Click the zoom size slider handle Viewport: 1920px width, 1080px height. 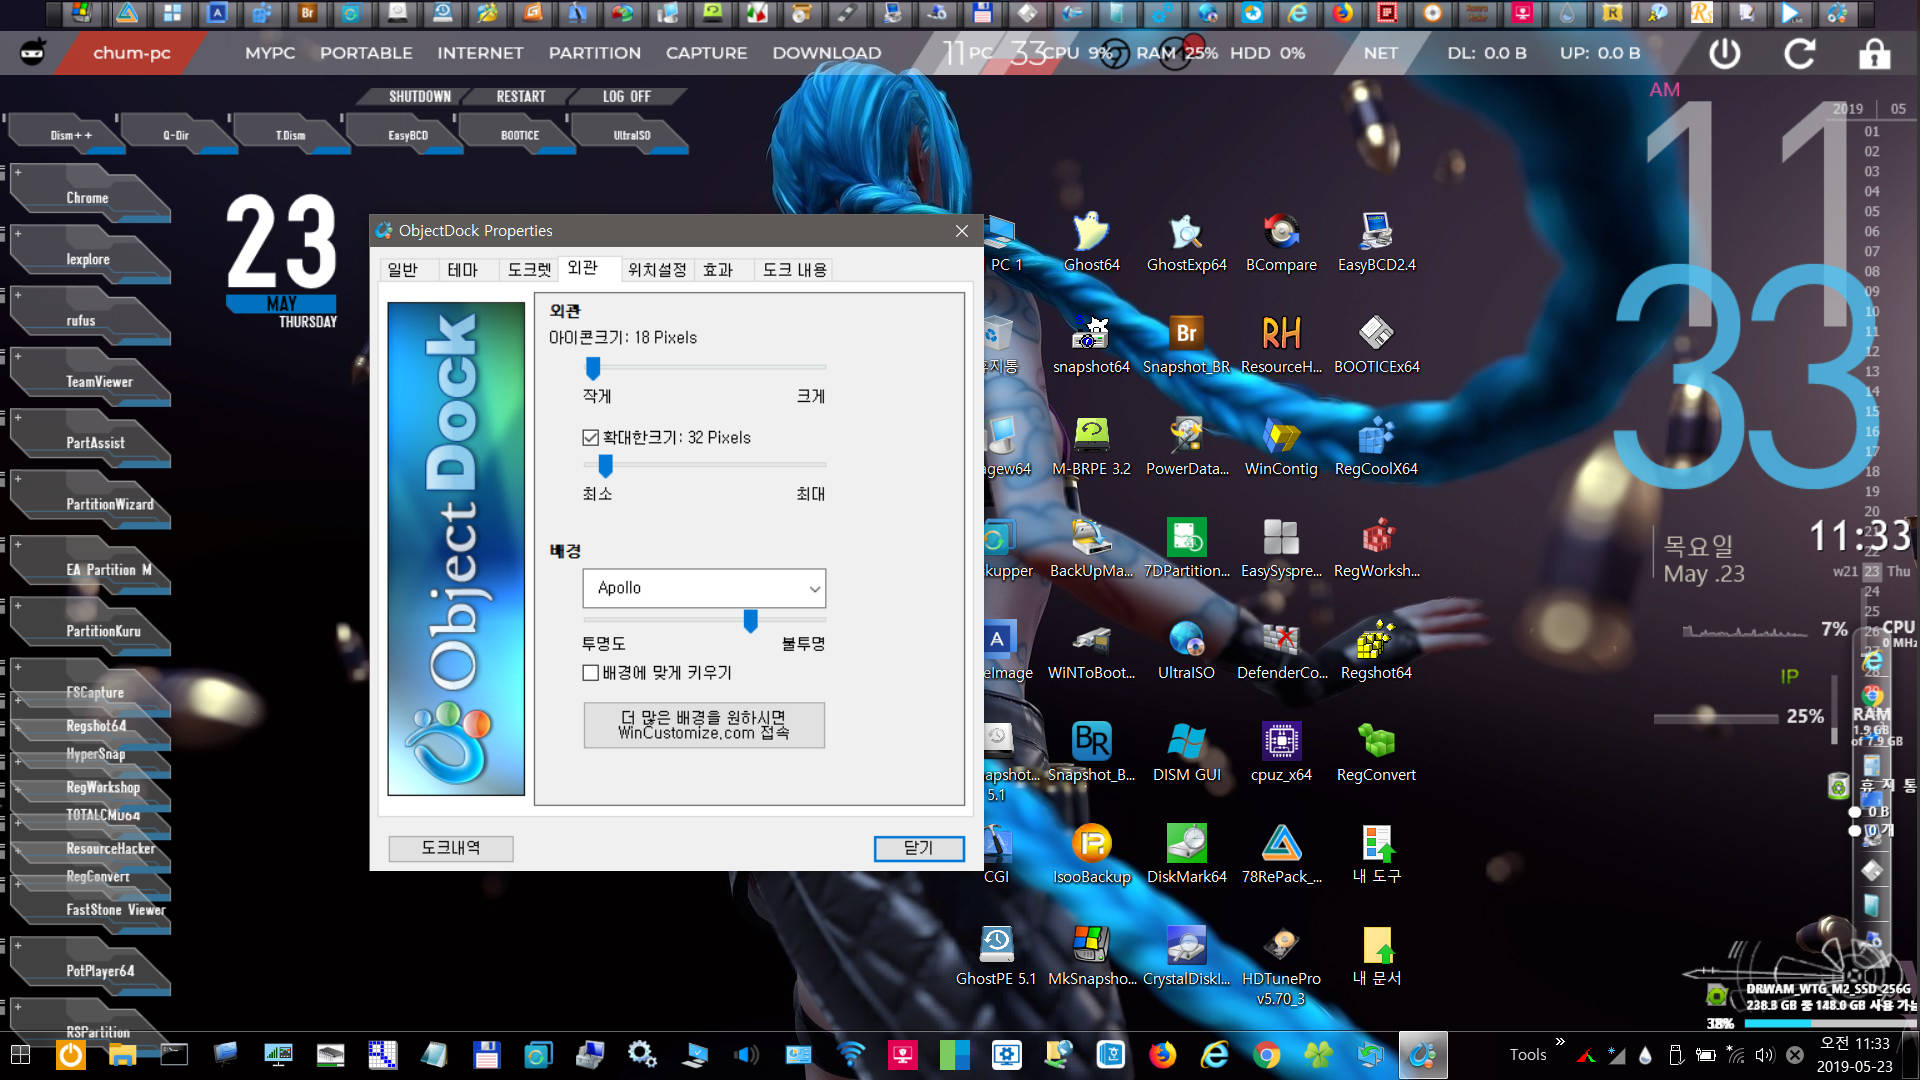pyautogui.click(x=605, y=465)
